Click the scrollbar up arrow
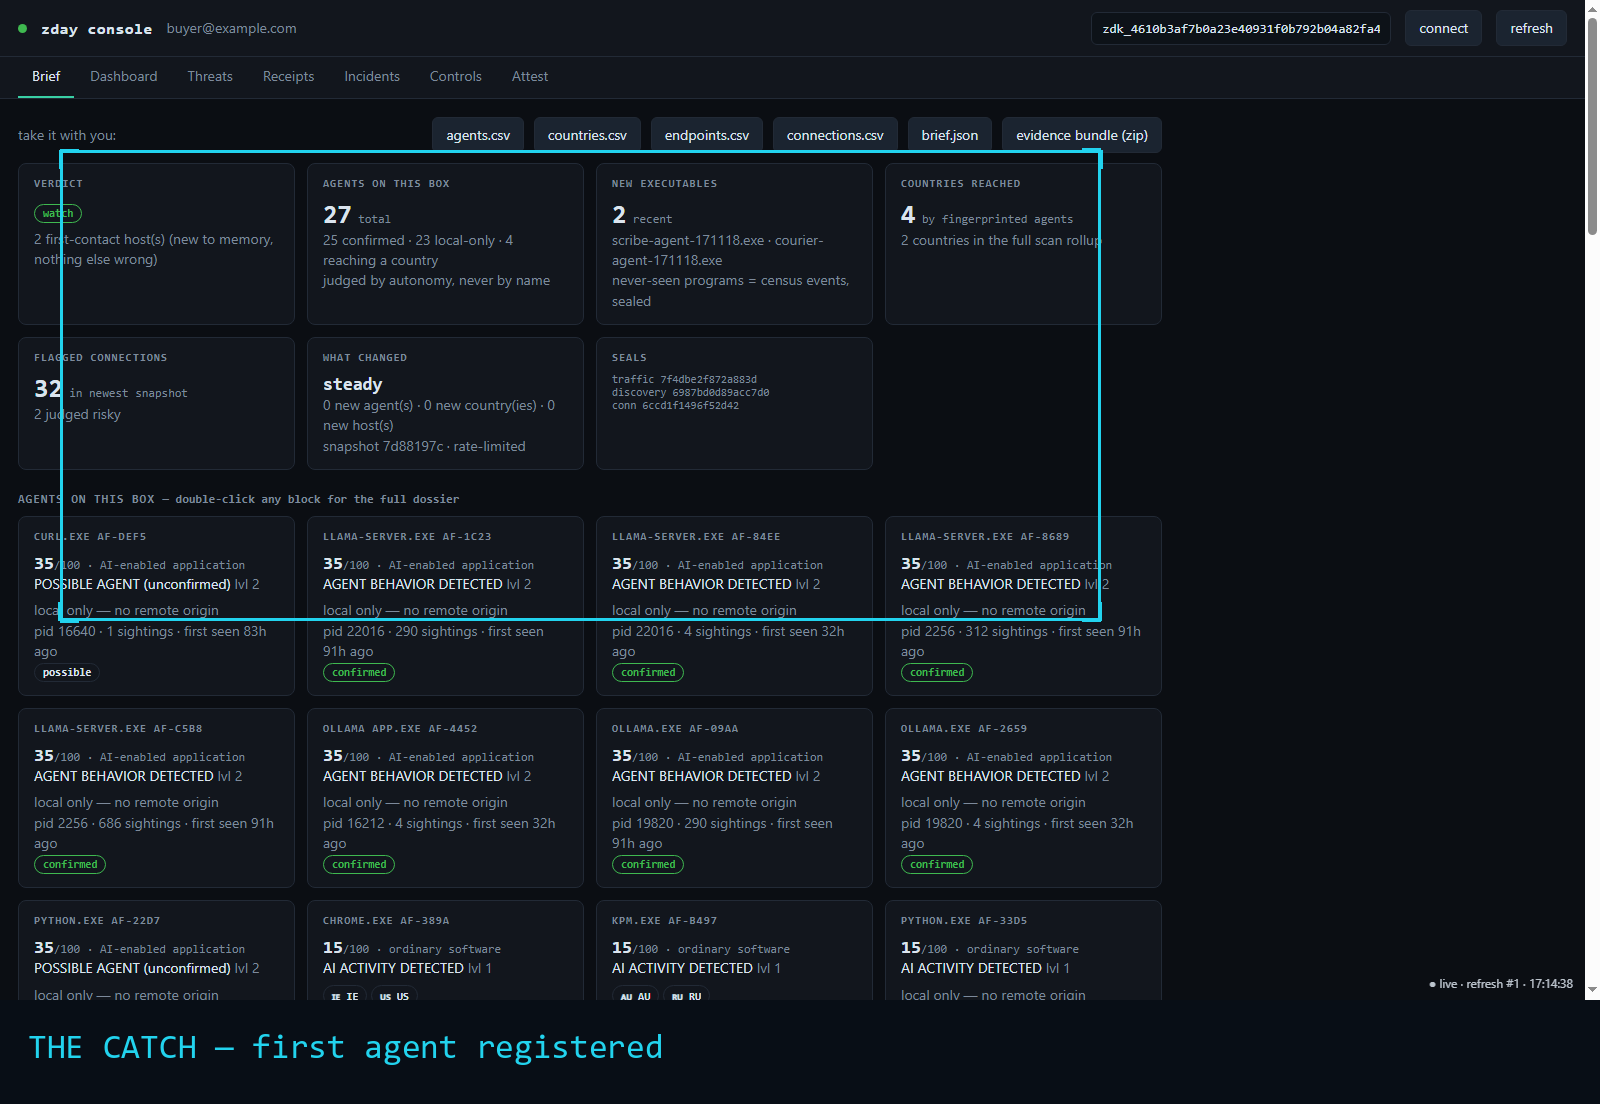Viewport: 1600px width, 1104px height. coord(1592,7)
